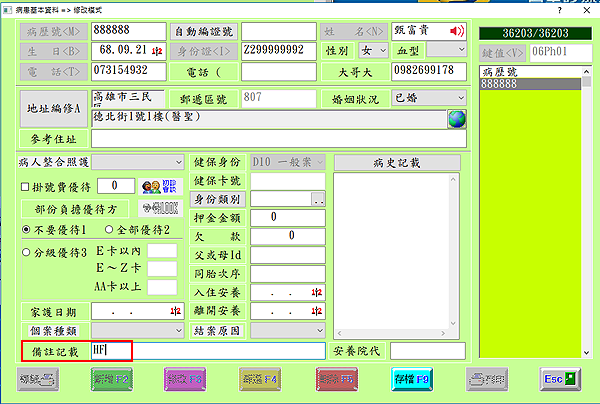The width and height of the screenshot is (600, 404).
Task: Open the calendar picker for 離開安養
Action: pyautogui.click(x=316, y=311)
